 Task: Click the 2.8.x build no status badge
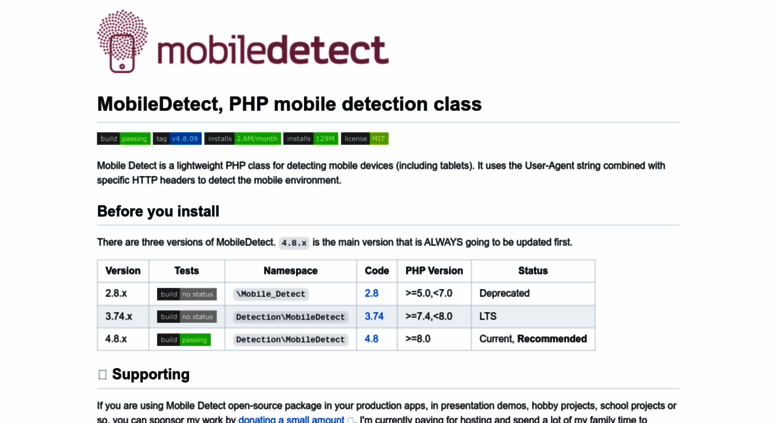tap(187, 294)
